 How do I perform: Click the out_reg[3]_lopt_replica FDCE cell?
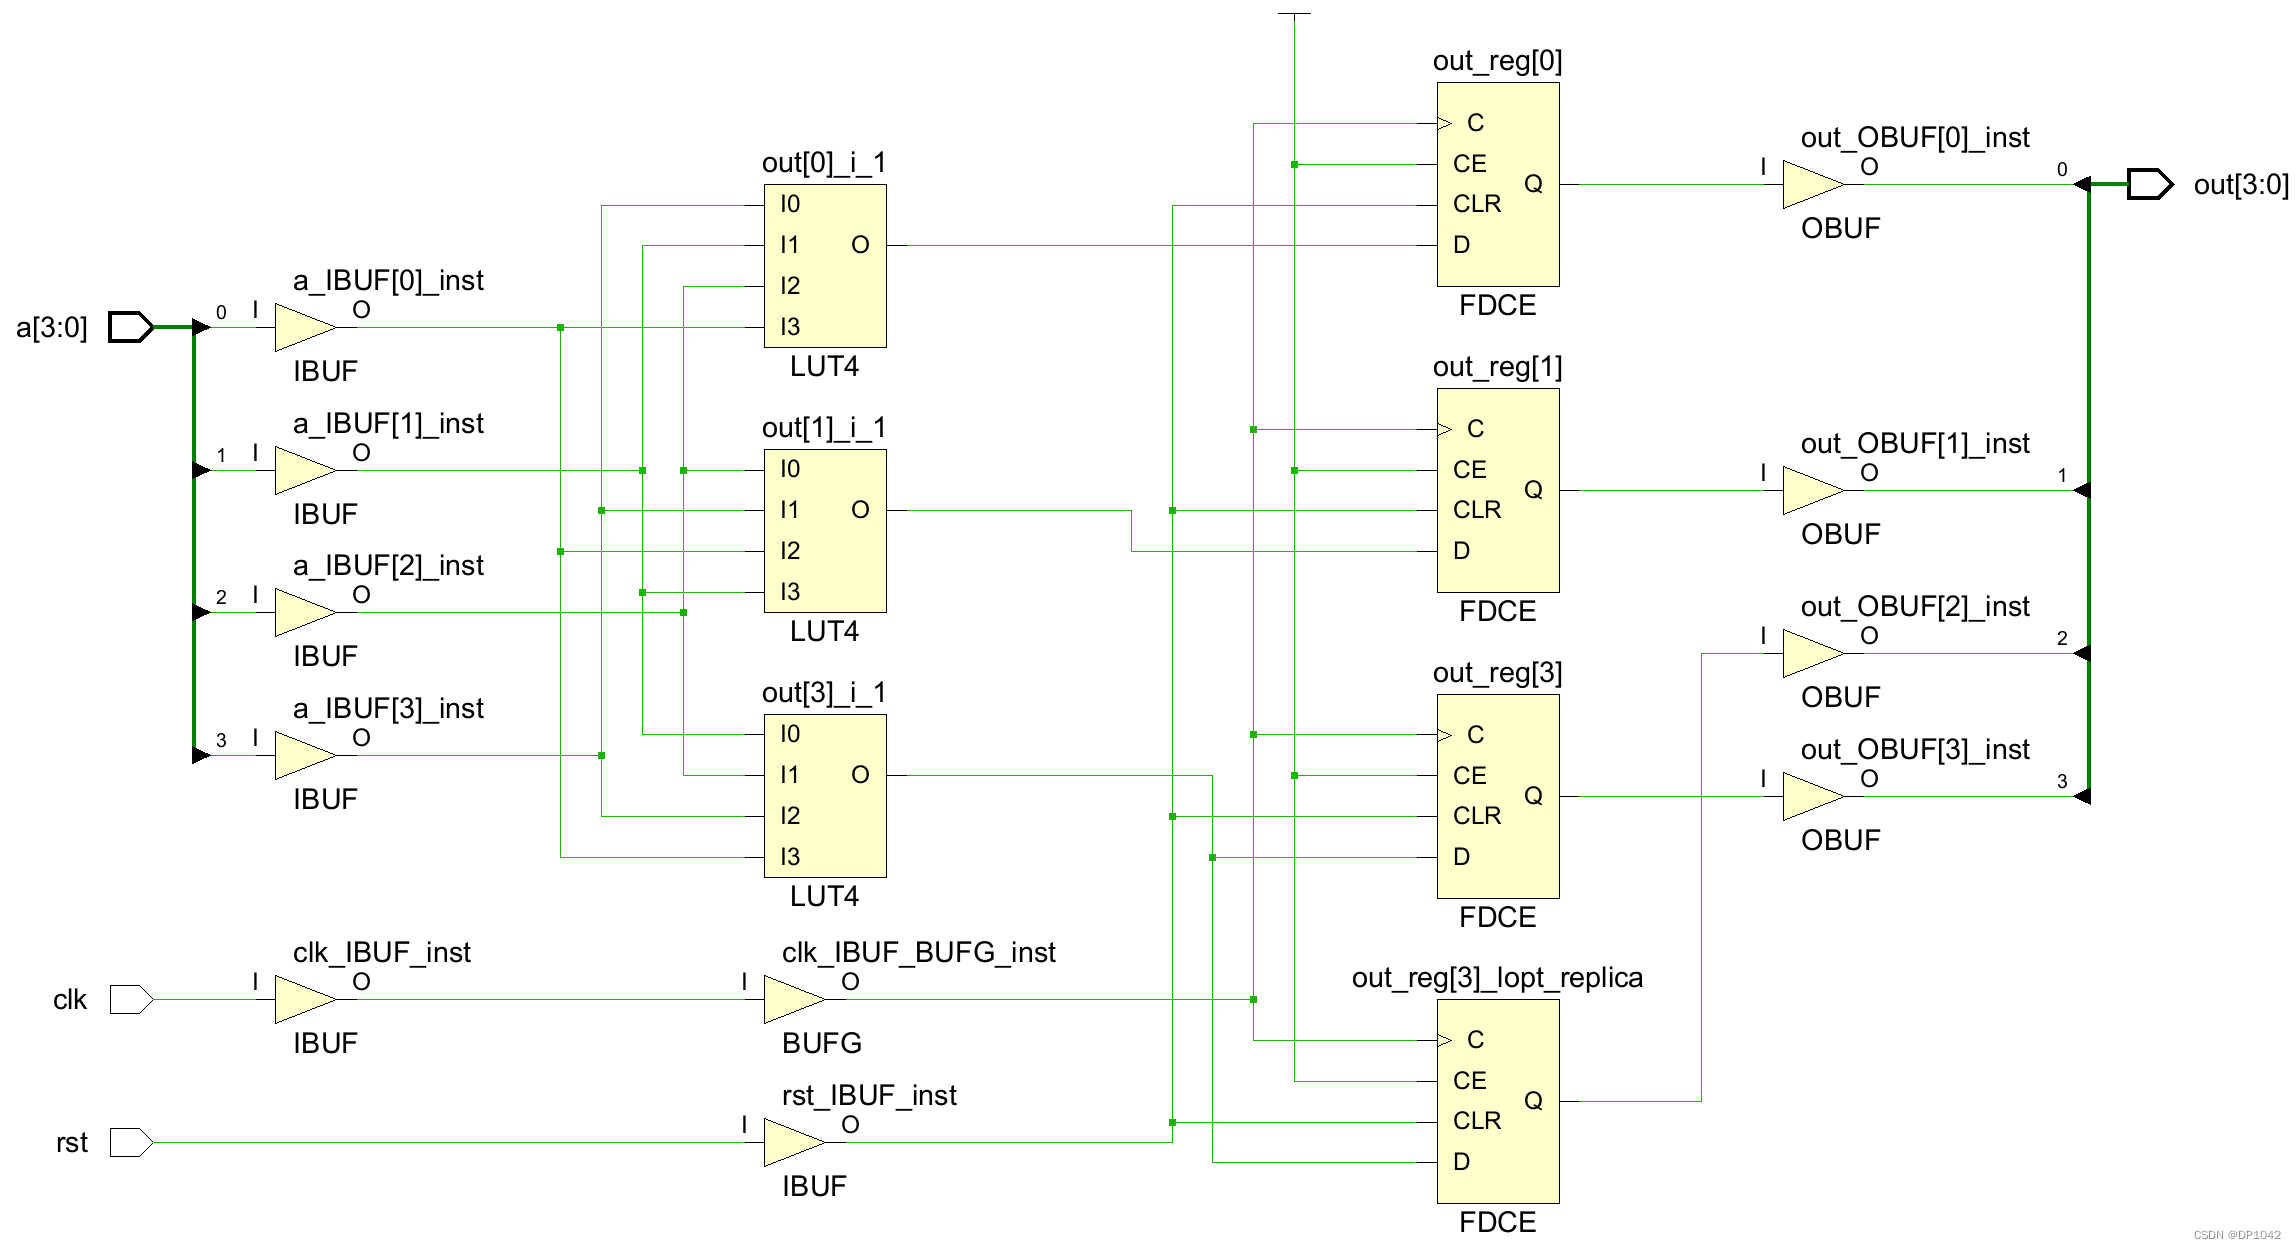[x=1497, y=1100]
